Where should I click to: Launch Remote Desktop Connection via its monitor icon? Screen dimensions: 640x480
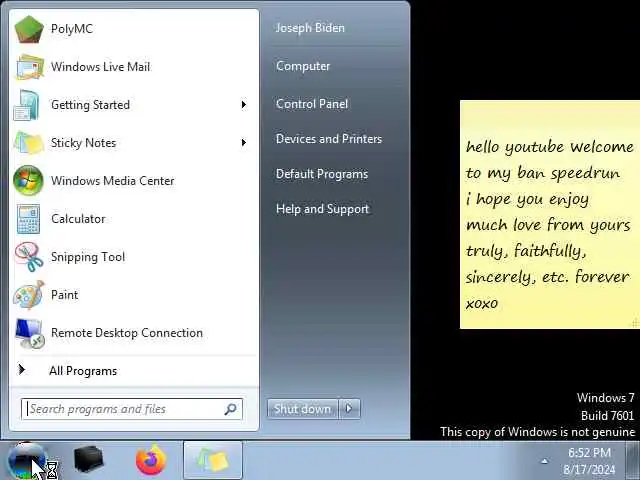click(x=30, y=333)
